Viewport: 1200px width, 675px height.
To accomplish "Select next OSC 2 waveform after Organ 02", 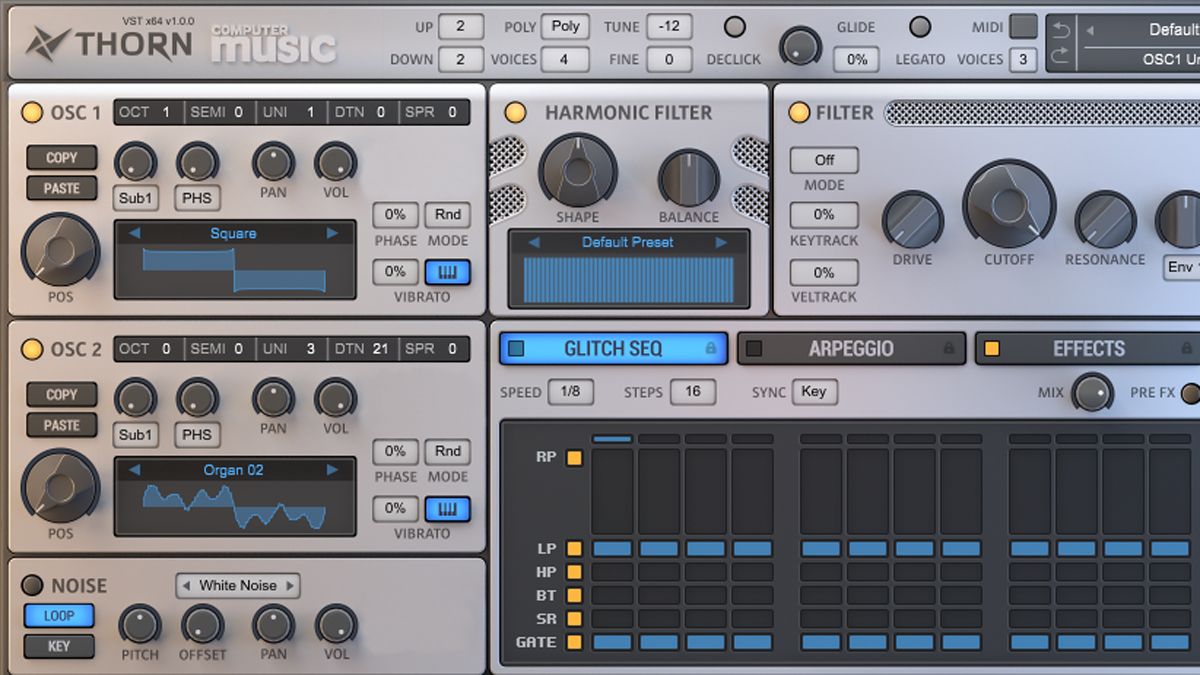I will point(332,469).
